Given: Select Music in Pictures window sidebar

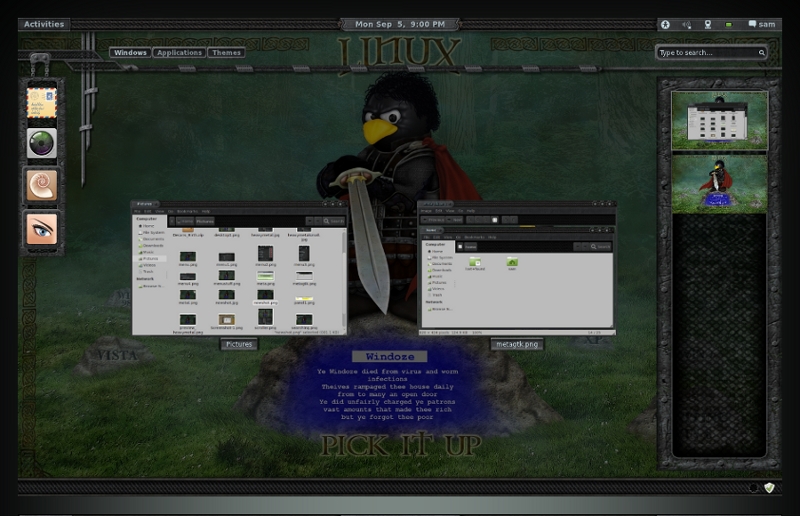Looking at the screenshot, I should click(147, 252).
